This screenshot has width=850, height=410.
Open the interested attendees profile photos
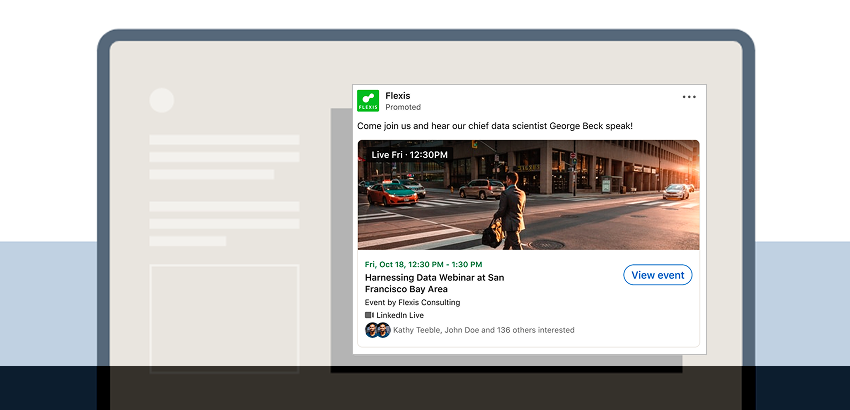pos(378,330)
